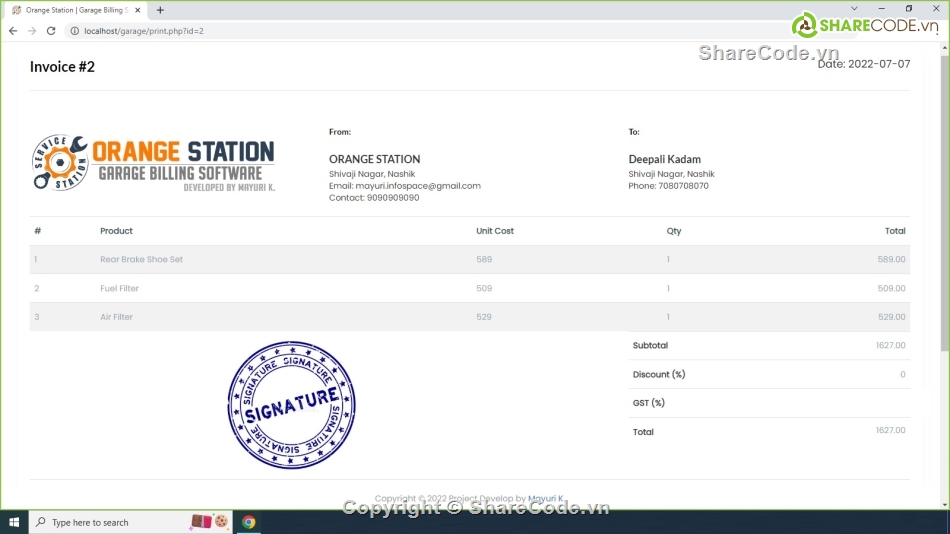Minimize the browser window

coord(882,8)
